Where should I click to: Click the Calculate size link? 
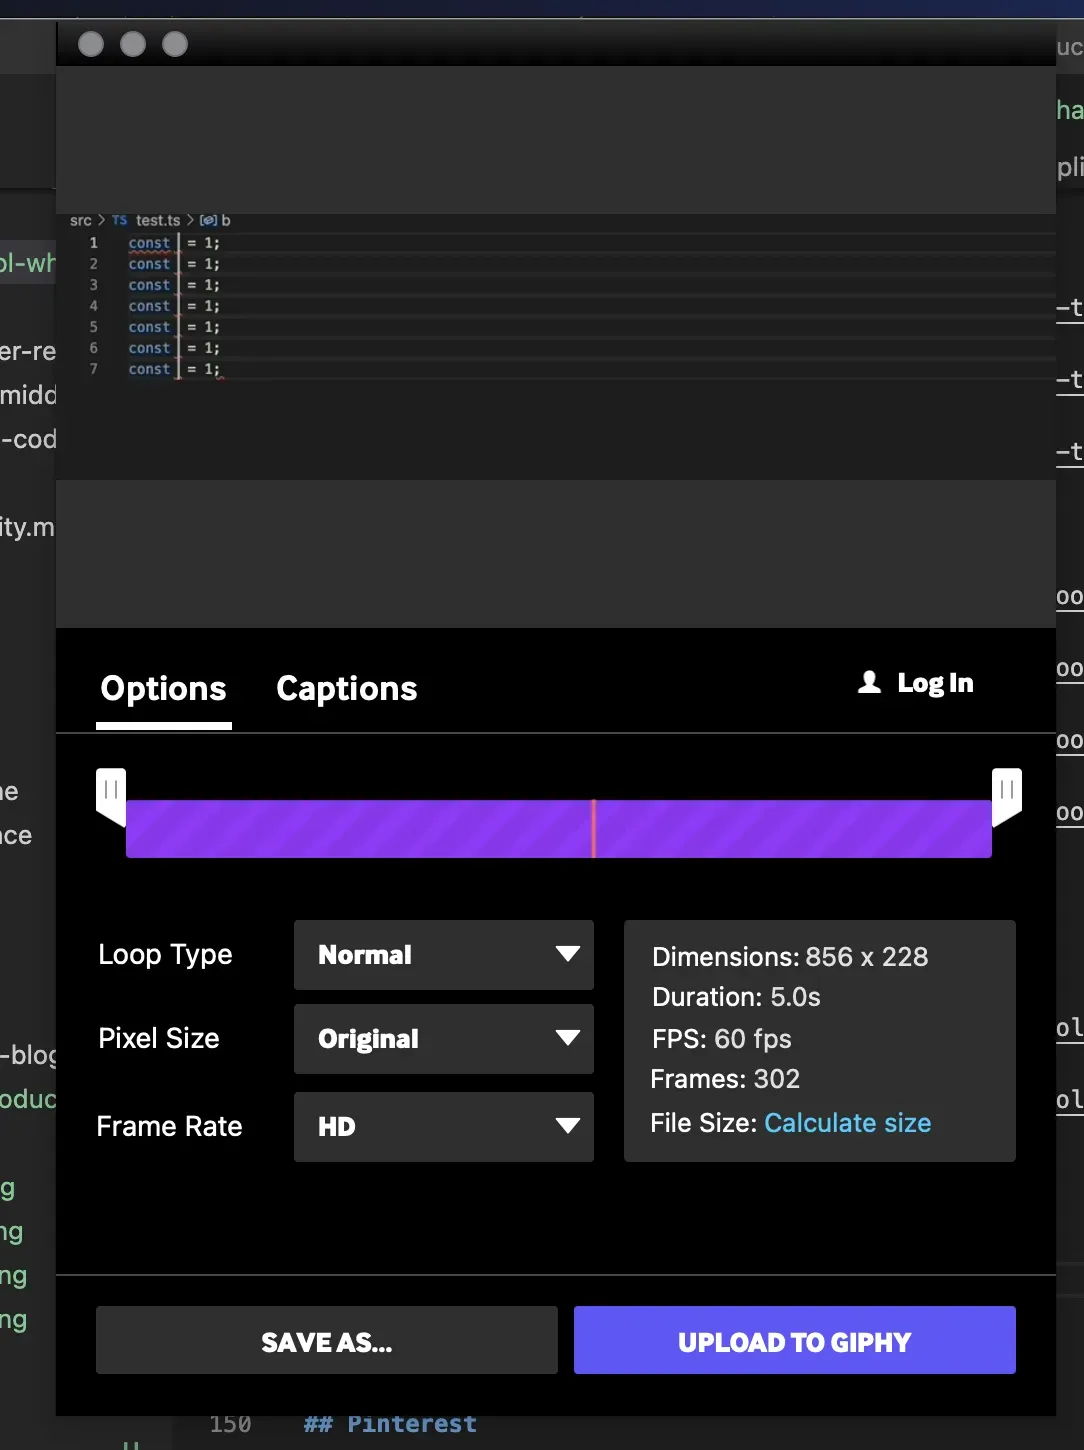tap(847, 1123)
